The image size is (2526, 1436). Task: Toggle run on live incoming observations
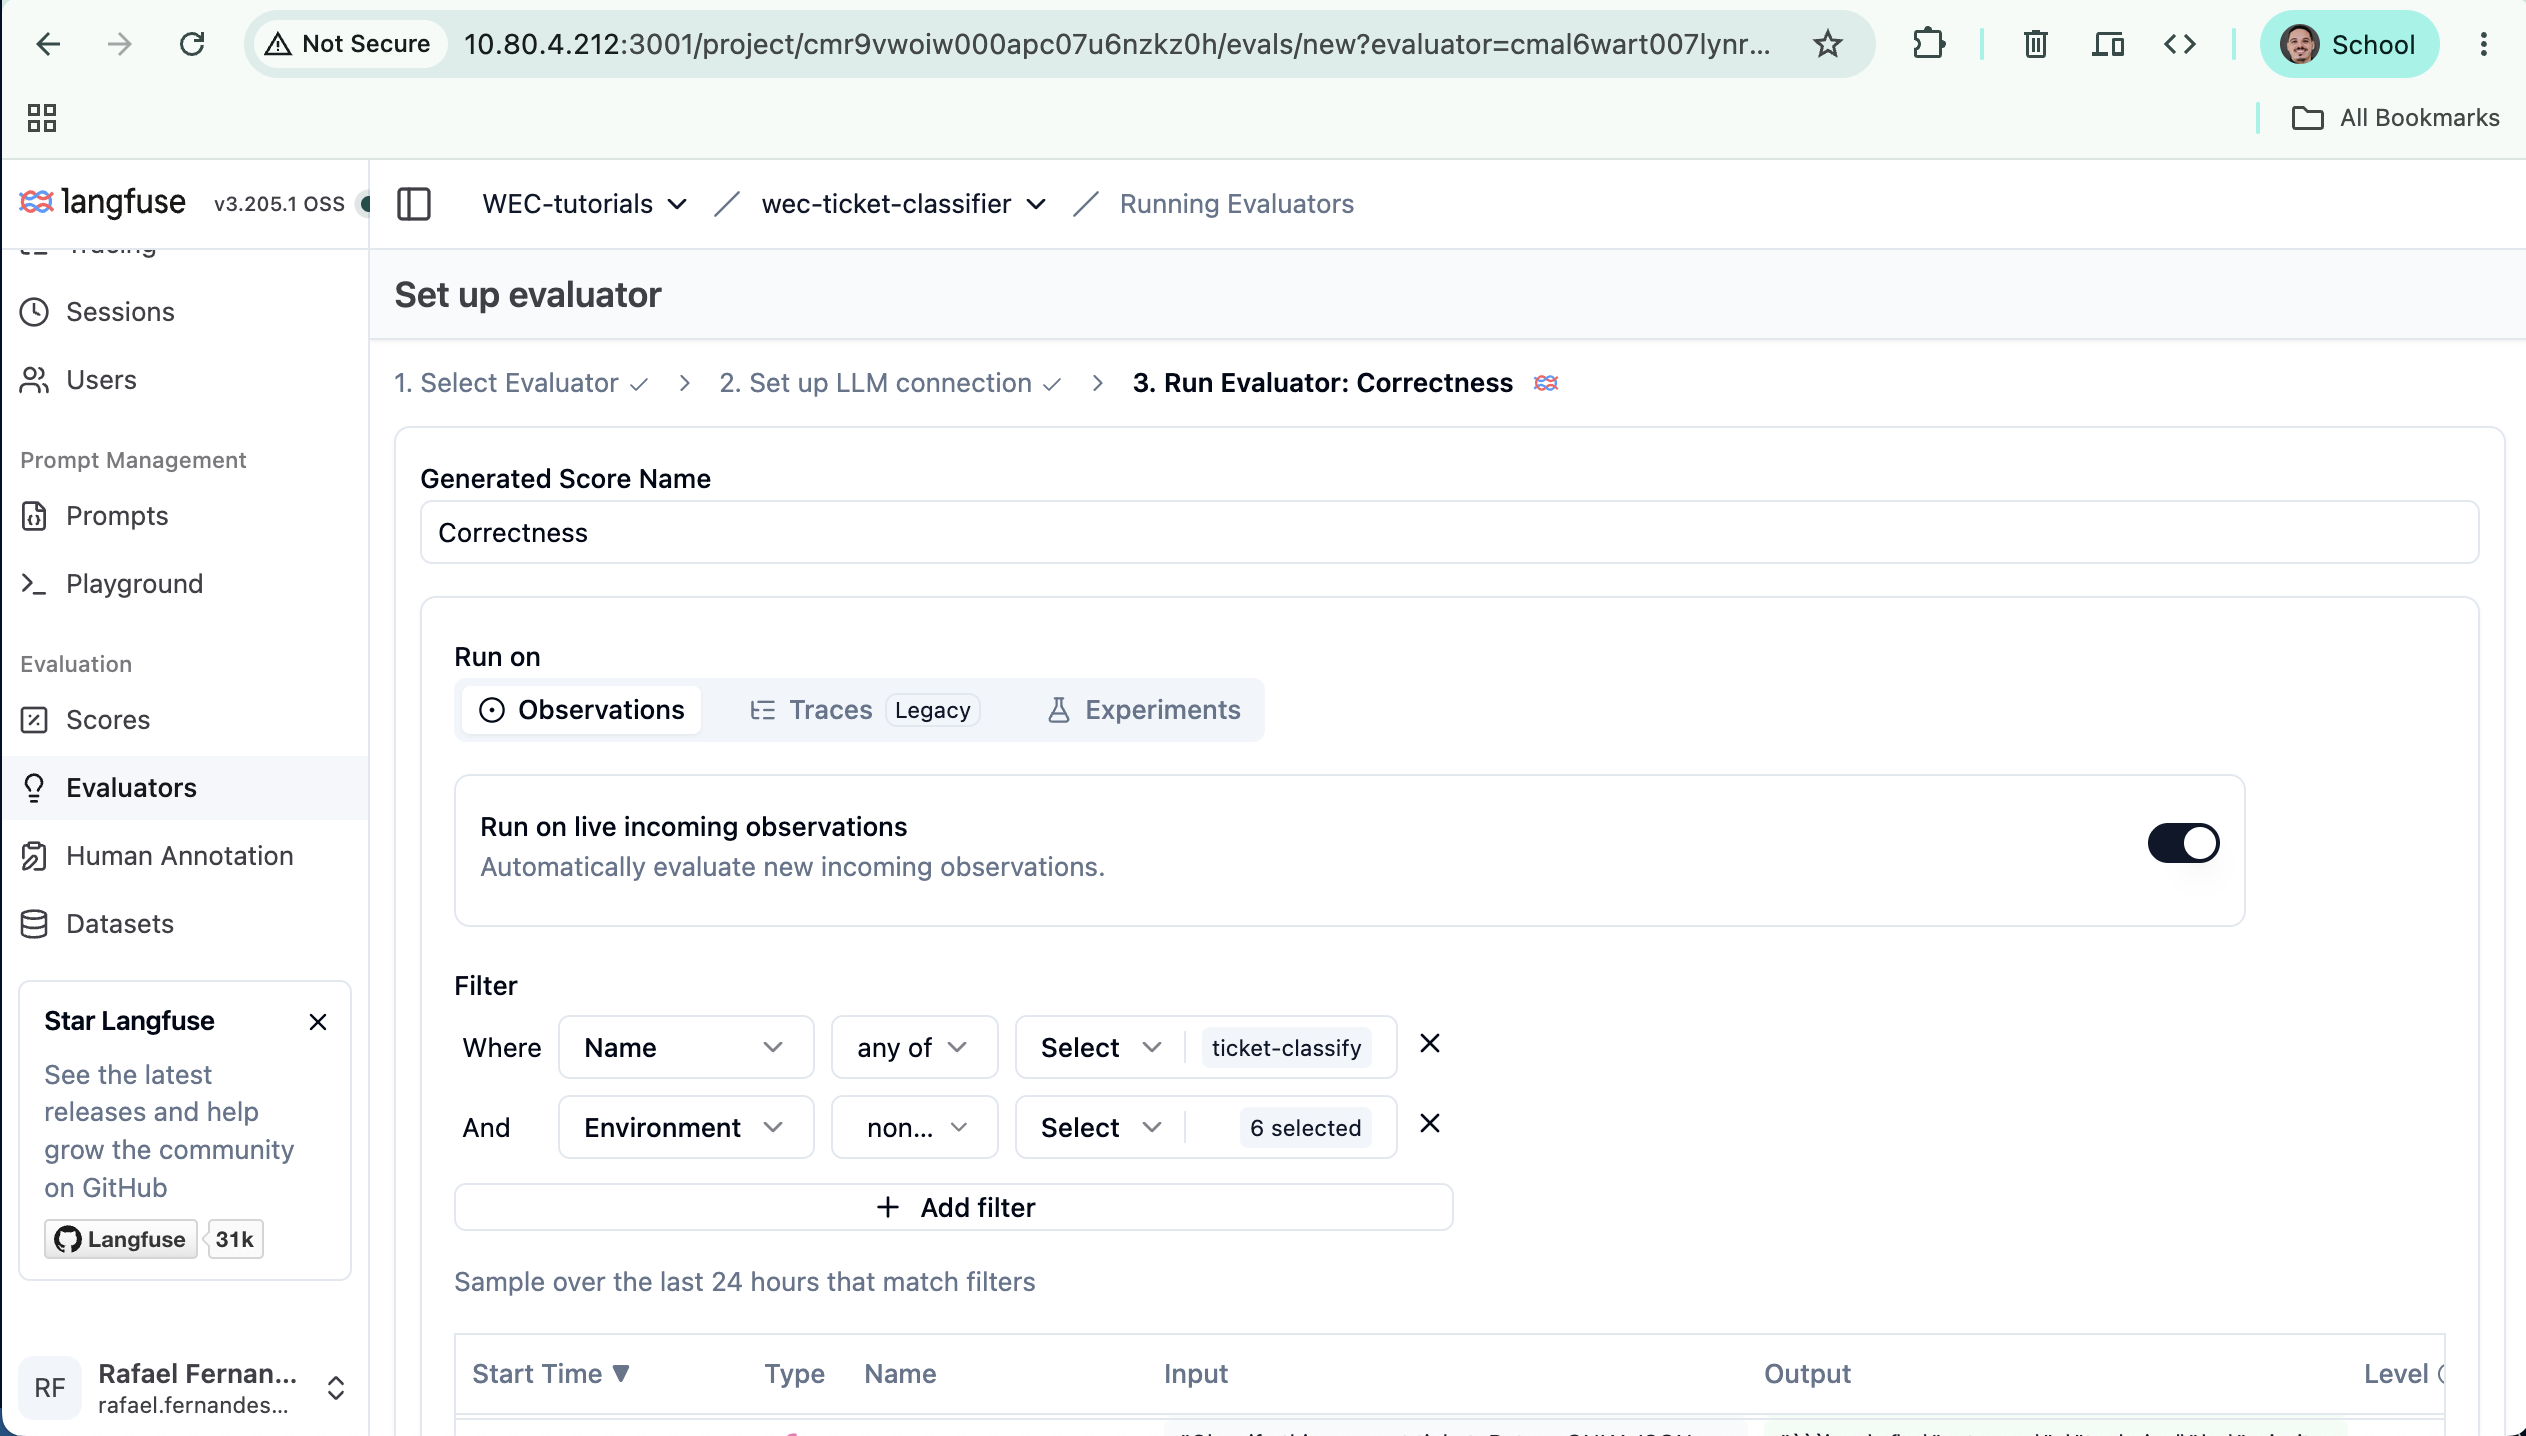point(2183,843)
